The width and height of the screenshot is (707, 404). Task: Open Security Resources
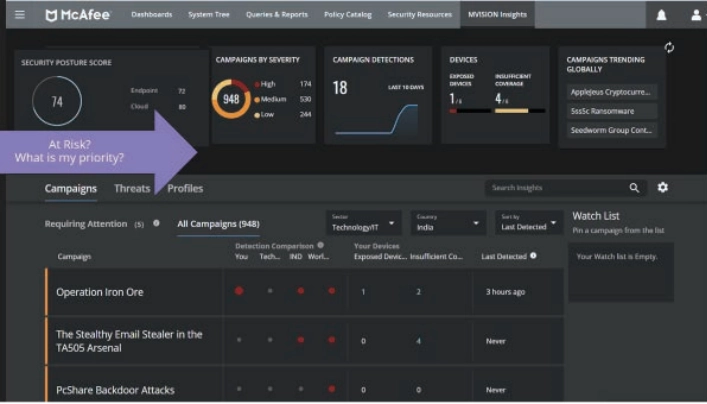tap(420, 14)
